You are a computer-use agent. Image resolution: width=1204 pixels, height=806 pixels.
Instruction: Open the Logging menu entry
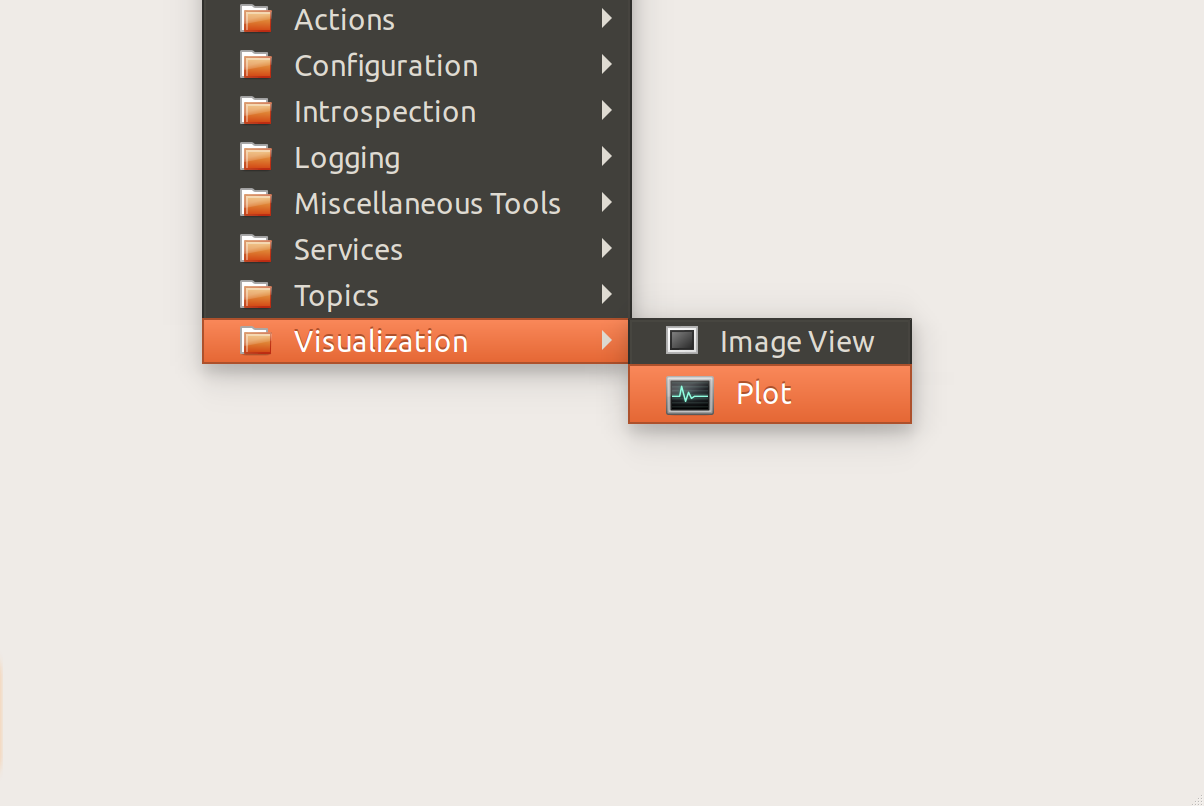347,157
